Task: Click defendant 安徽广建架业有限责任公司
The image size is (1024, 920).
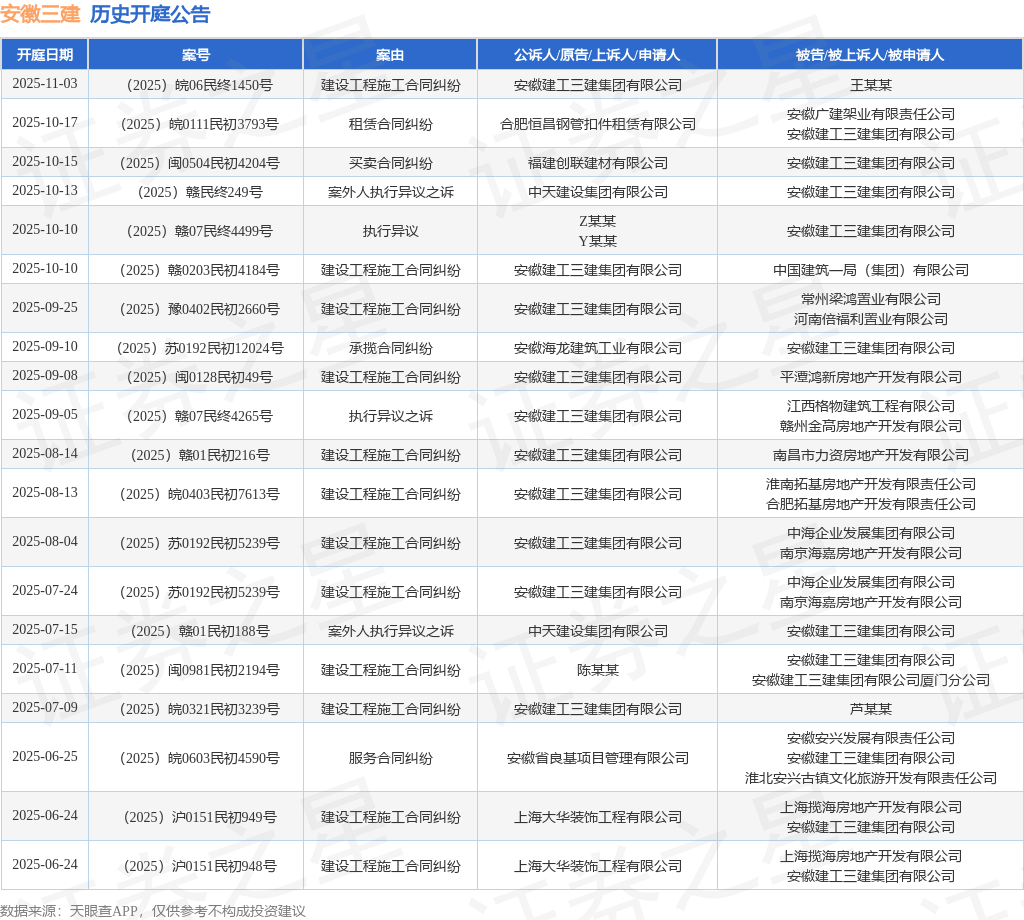Action: 871,114
